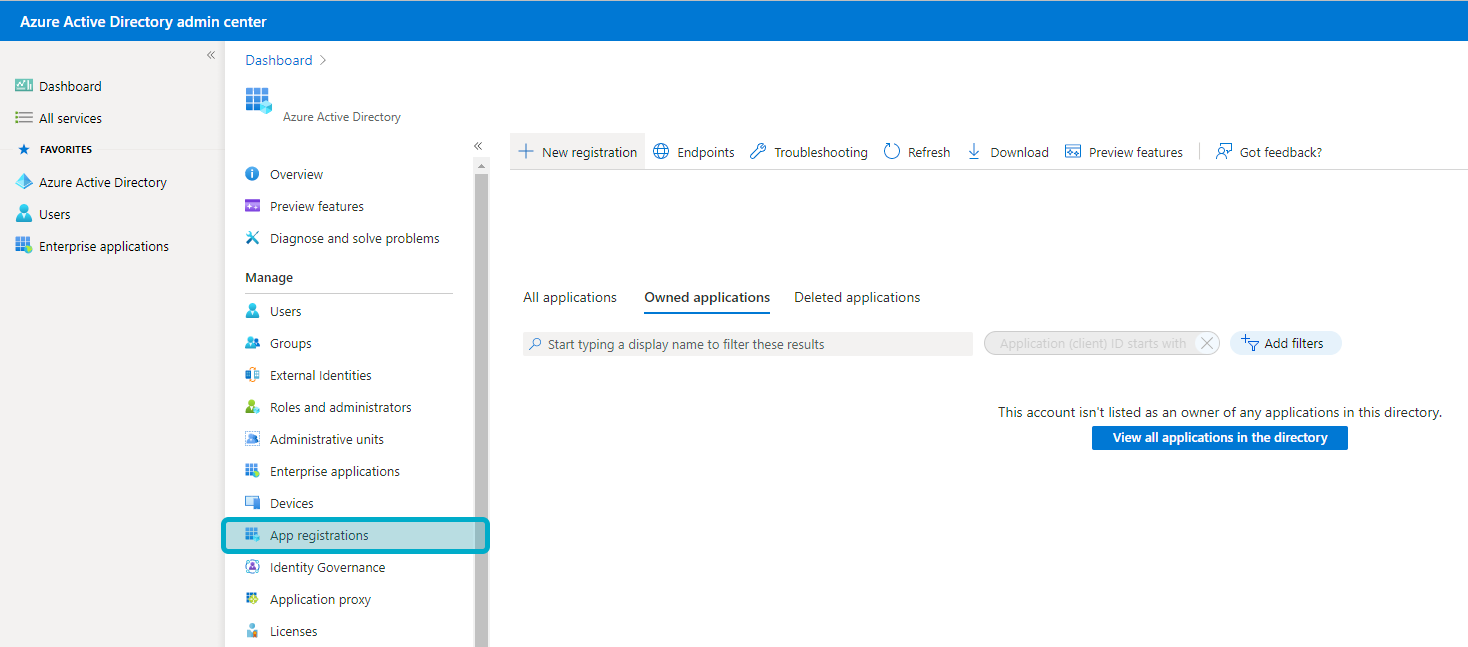Image resolution: width=1468 pixels, height=647 pixels.
Task: Click the Roles and administrators icon
Action: [x=252, y=407]
